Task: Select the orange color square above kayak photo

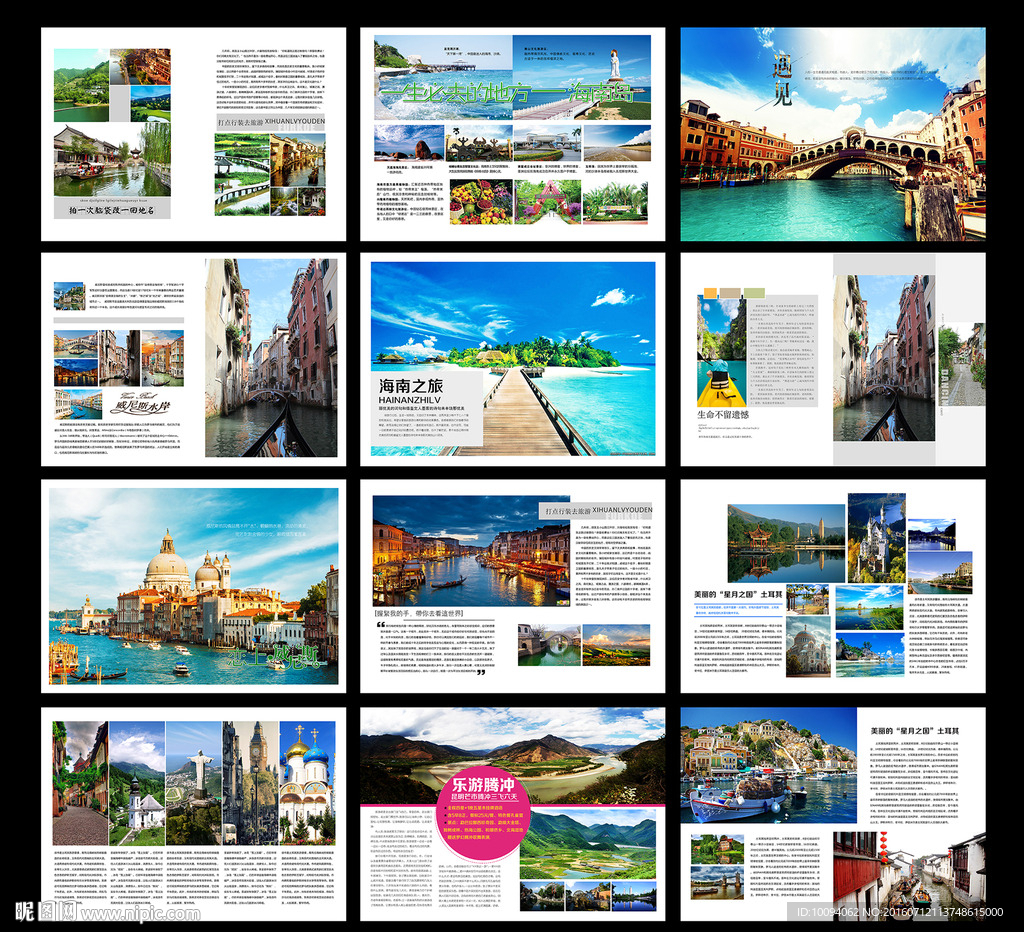Action: click(710, 293)
